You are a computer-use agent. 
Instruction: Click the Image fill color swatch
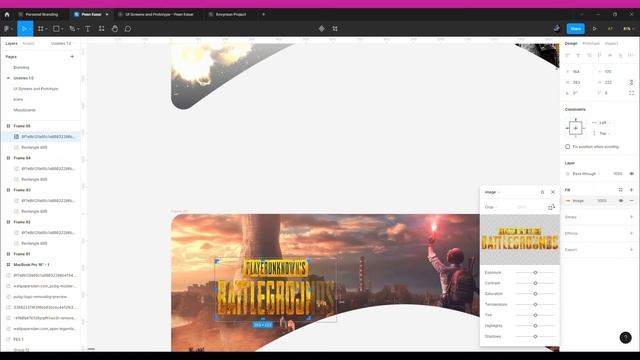[x=568, y=201]
